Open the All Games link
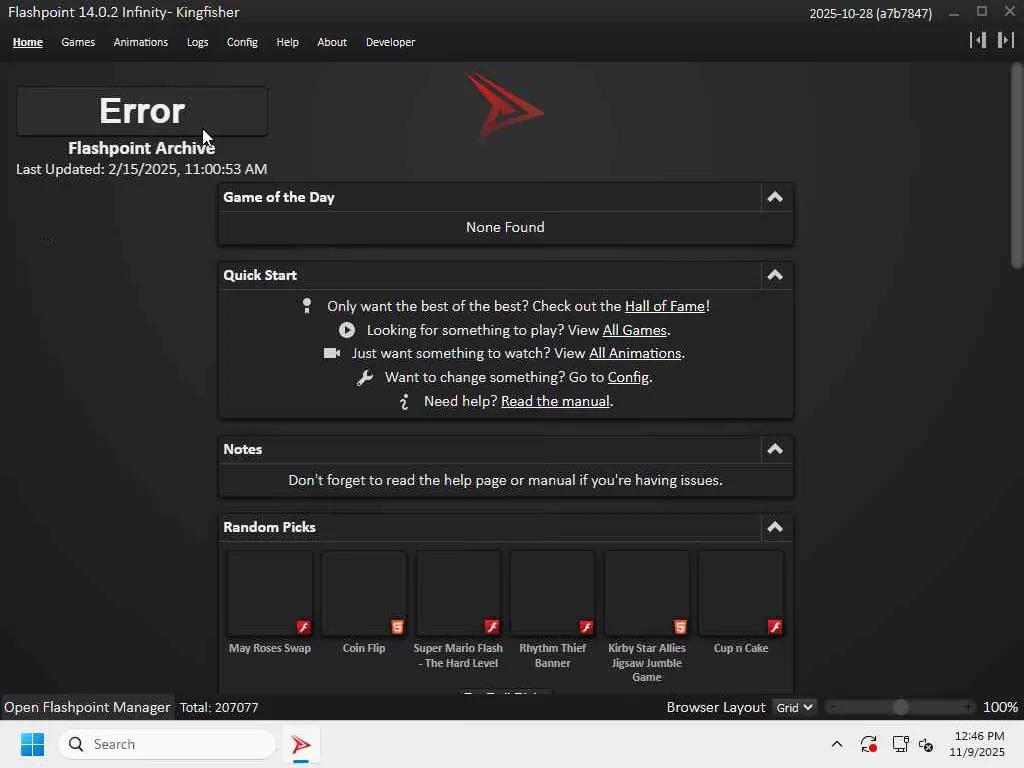The width and height of the screenshot is (1024, 768). click(x=634, y=330)
